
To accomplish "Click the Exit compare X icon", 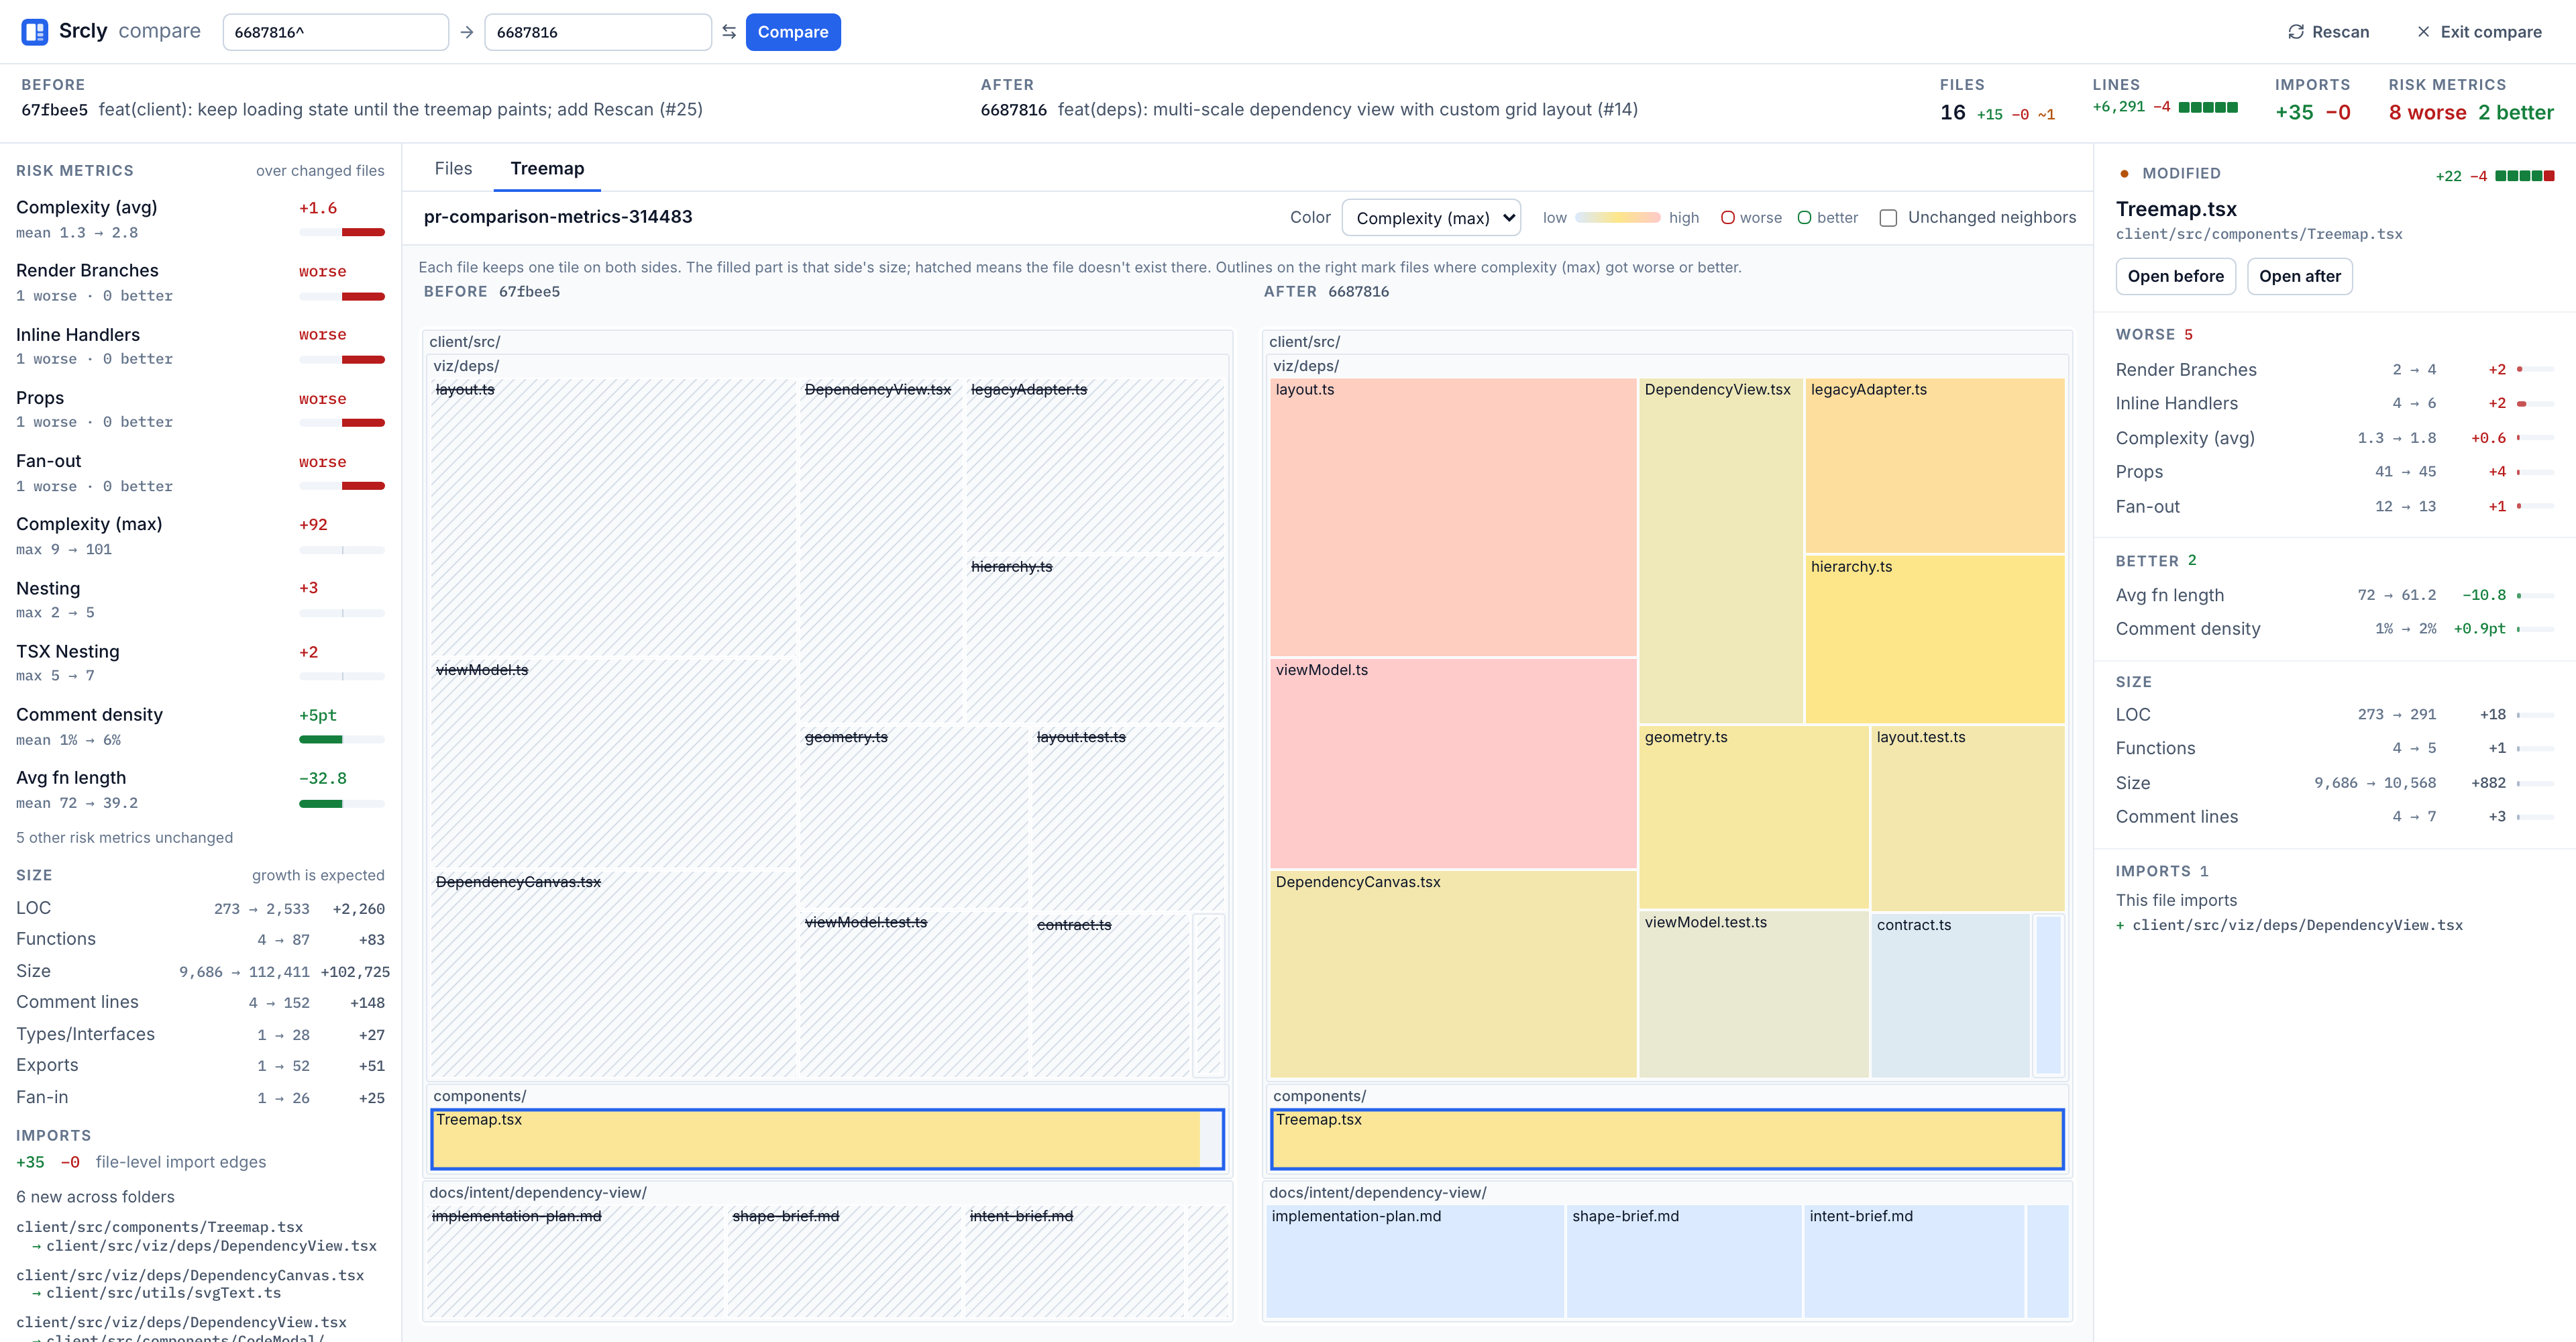I will coord(2423,32).
